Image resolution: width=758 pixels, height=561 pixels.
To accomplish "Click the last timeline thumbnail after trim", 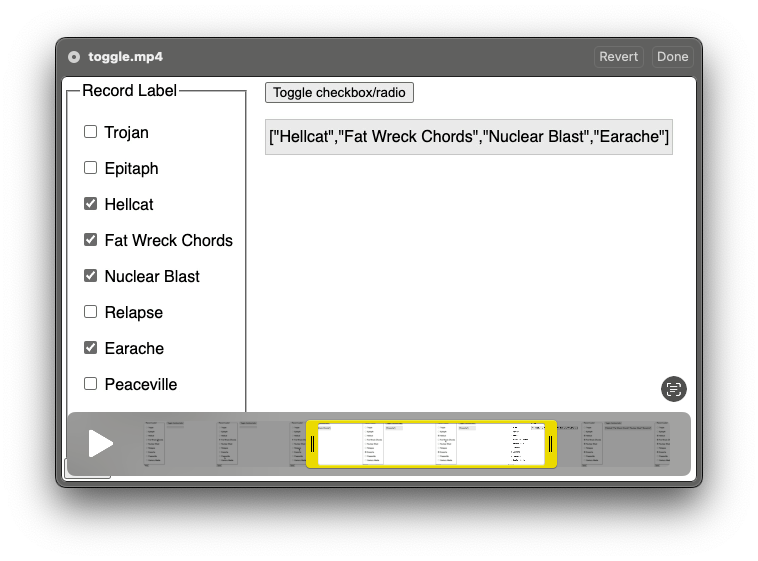I will point(662,443).
